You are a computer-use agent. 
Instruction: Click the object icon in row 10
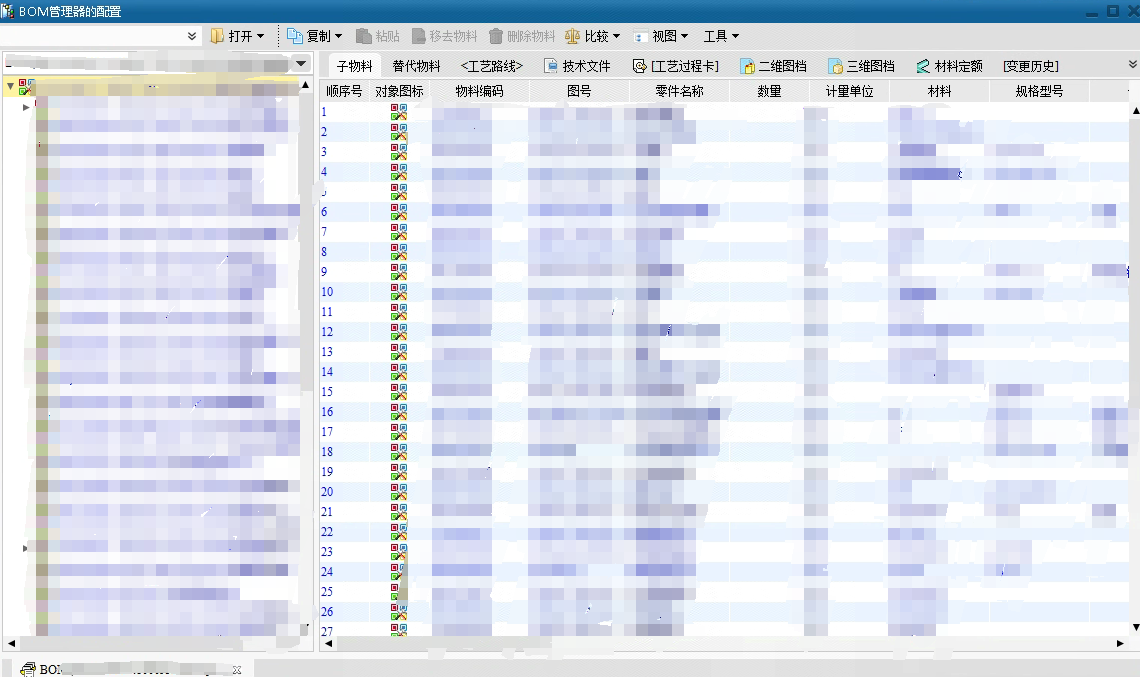398,292
